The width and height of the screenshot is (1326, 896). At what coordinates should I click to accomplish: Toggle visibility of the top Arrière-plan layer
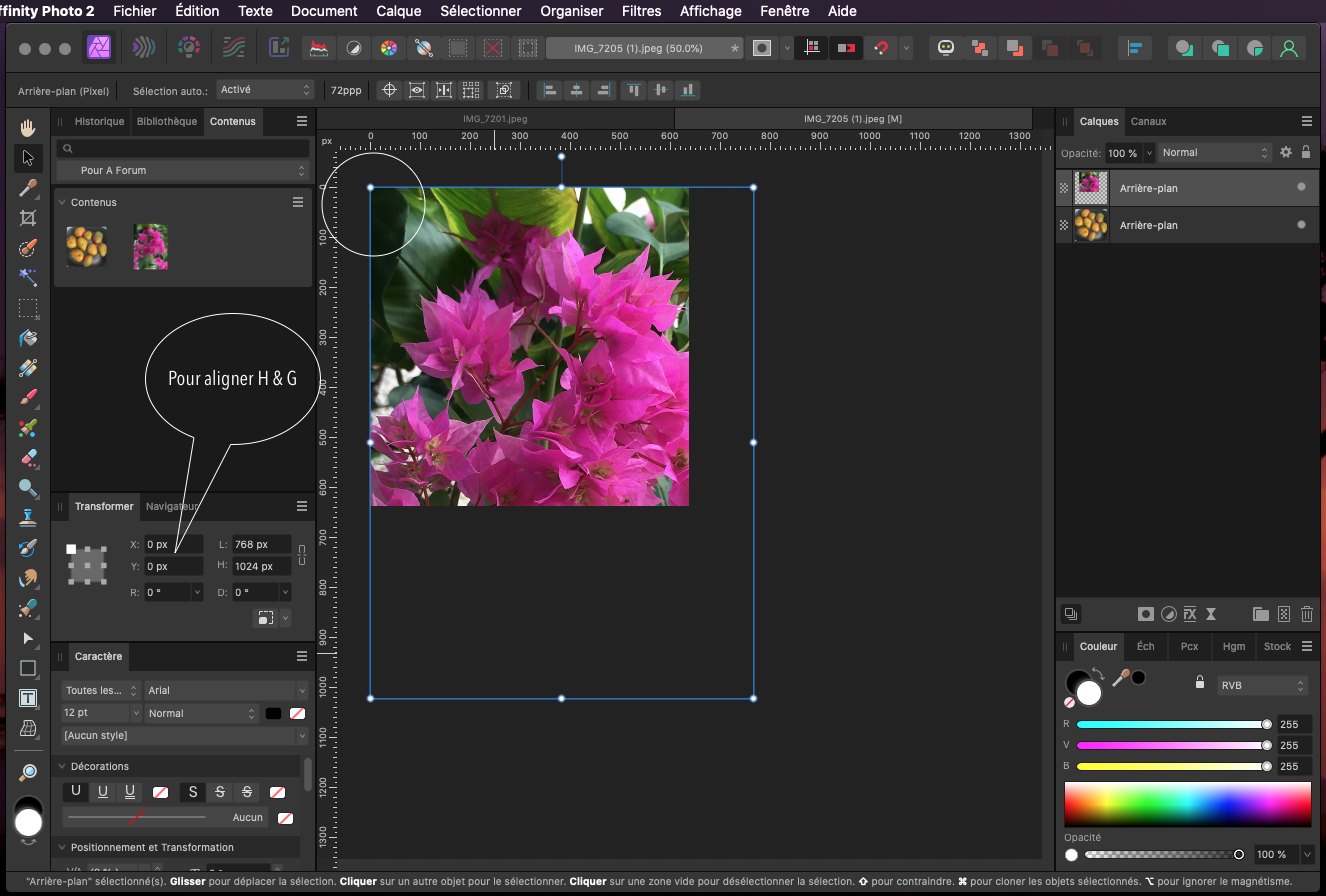click(x=1301, y=187)
